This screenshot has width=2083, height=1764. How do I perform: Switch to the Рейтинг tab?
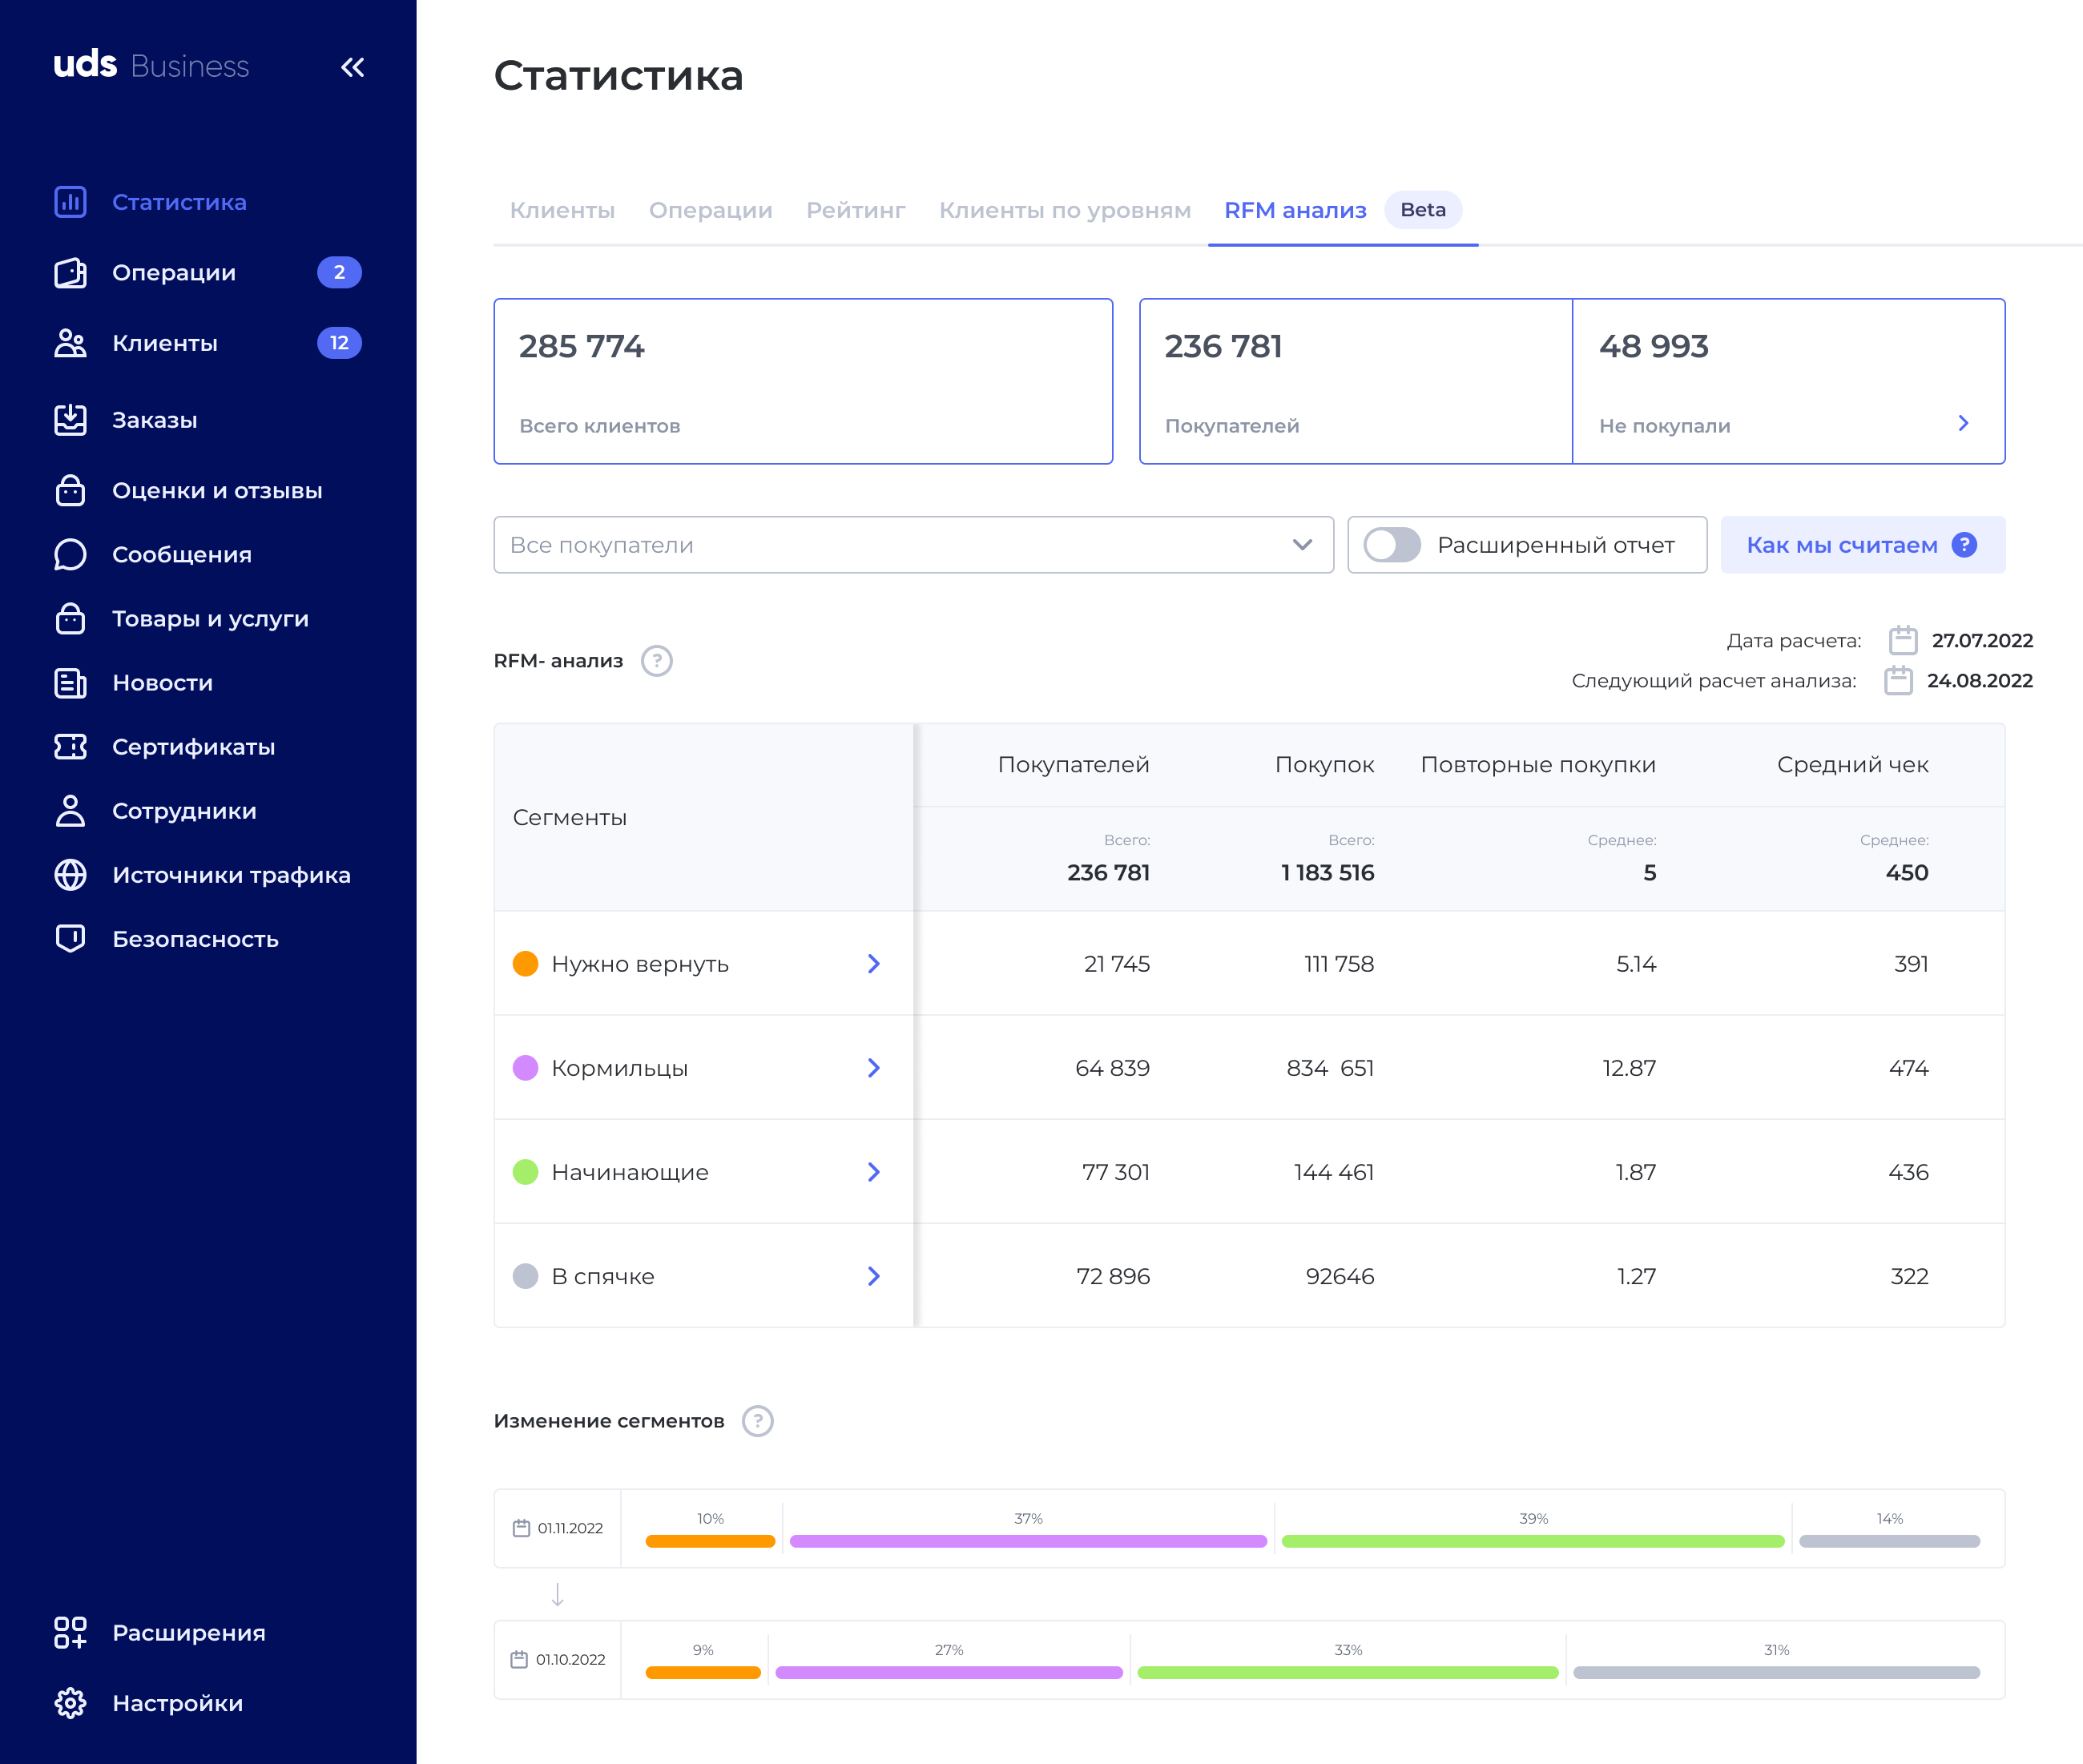tap(855, 210)
